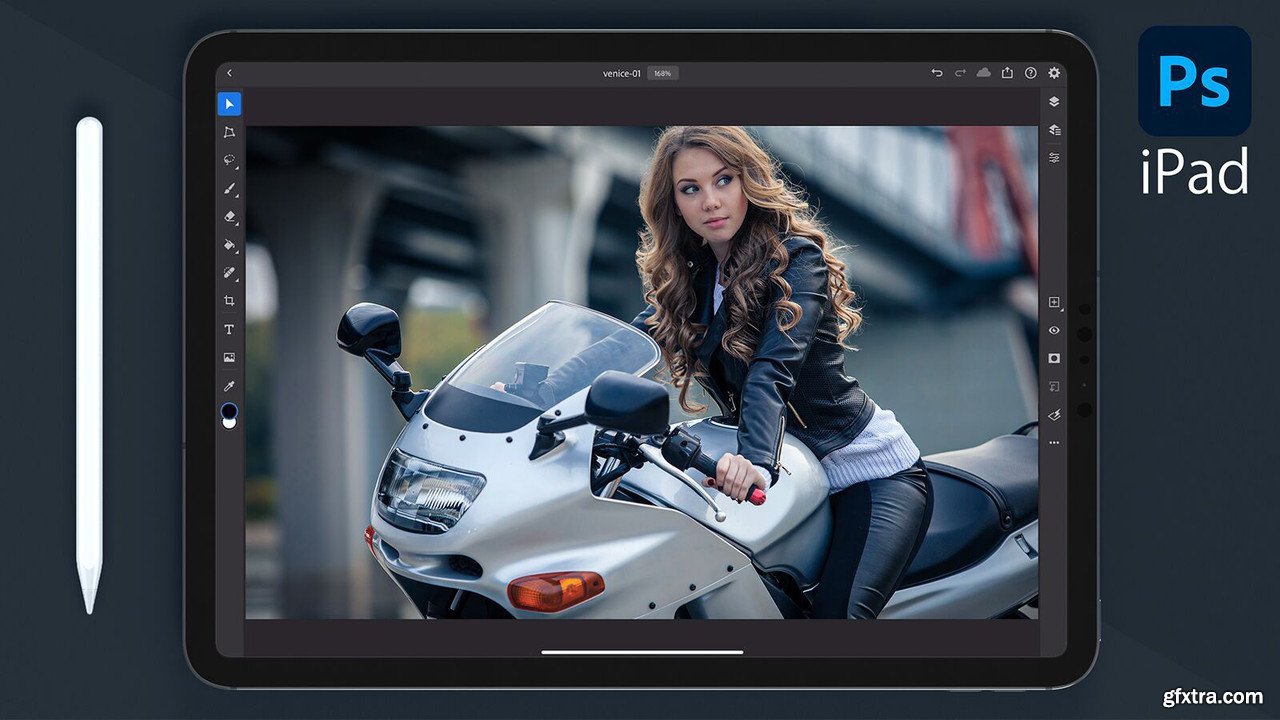
Task: Select the Type tool
Action: tap(229, 329)
